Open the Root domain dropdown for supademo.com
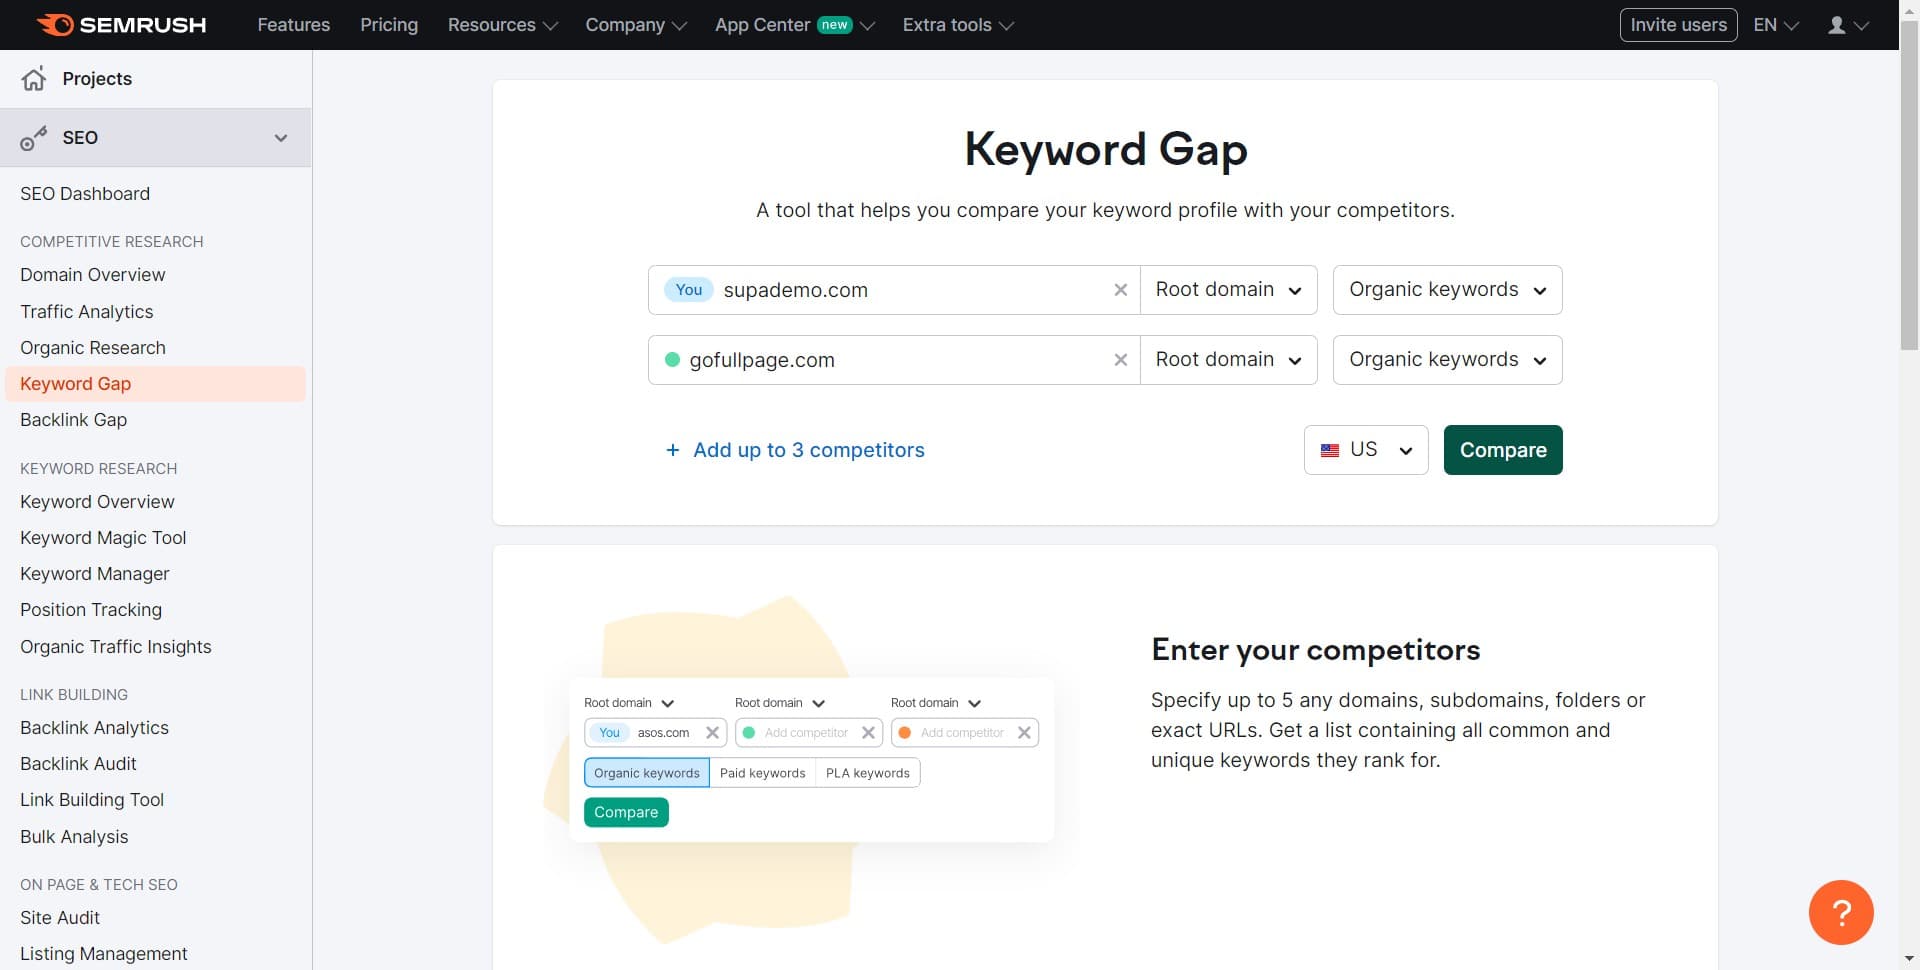This screenshot has width=1920, height=970. click(1228, 290)
